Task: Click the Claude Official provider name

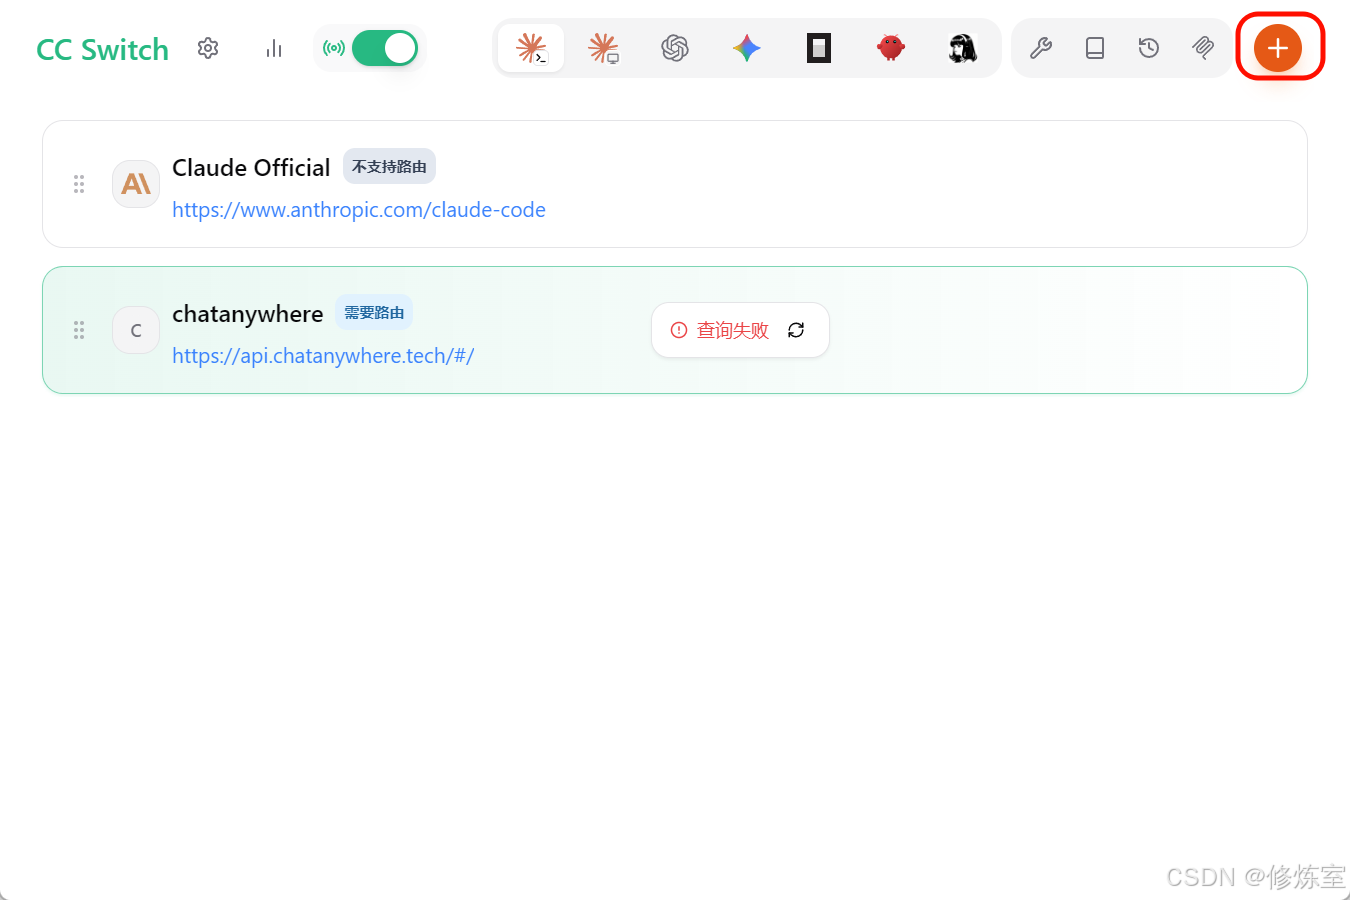Action: (x=251, y=167)
